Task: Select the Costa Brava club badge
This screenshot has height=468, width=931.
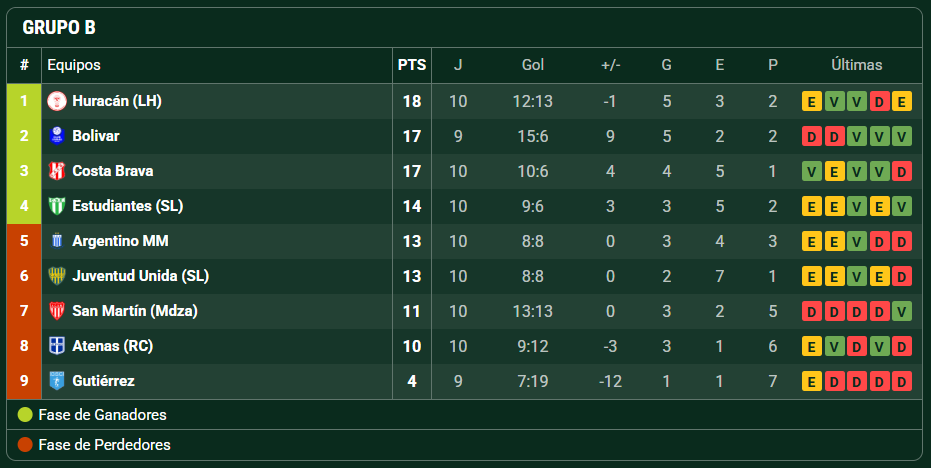Action: 56,171
